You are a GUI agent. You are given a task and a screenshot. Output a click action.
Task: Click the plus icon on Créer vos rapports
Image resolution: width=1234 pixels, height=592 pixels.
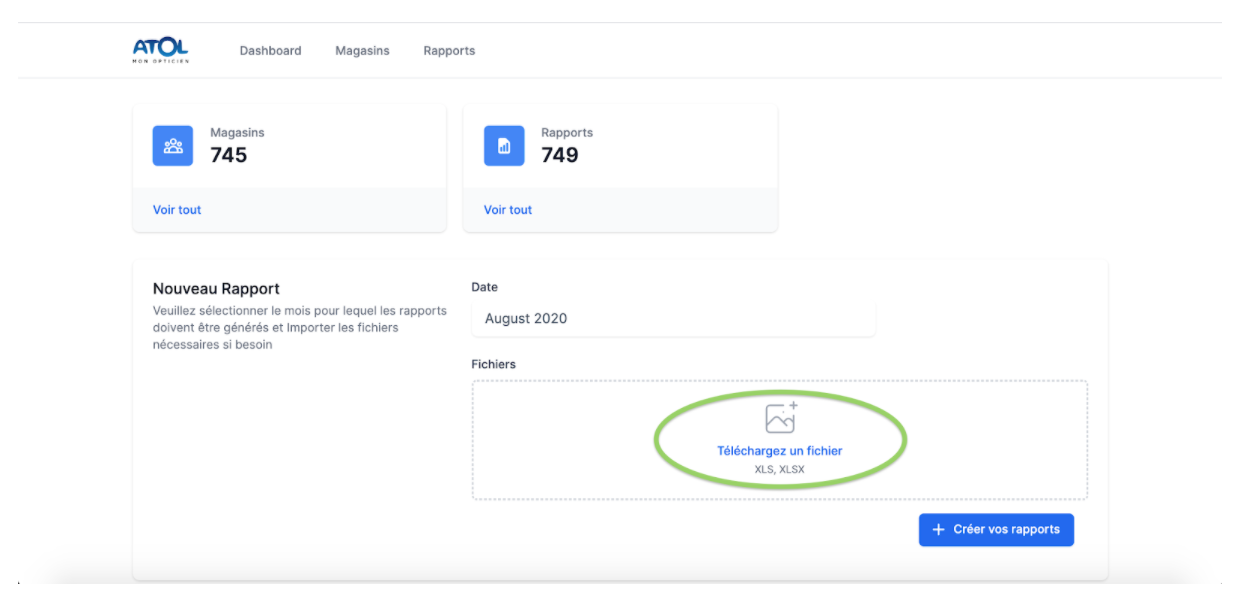(938, 530)
